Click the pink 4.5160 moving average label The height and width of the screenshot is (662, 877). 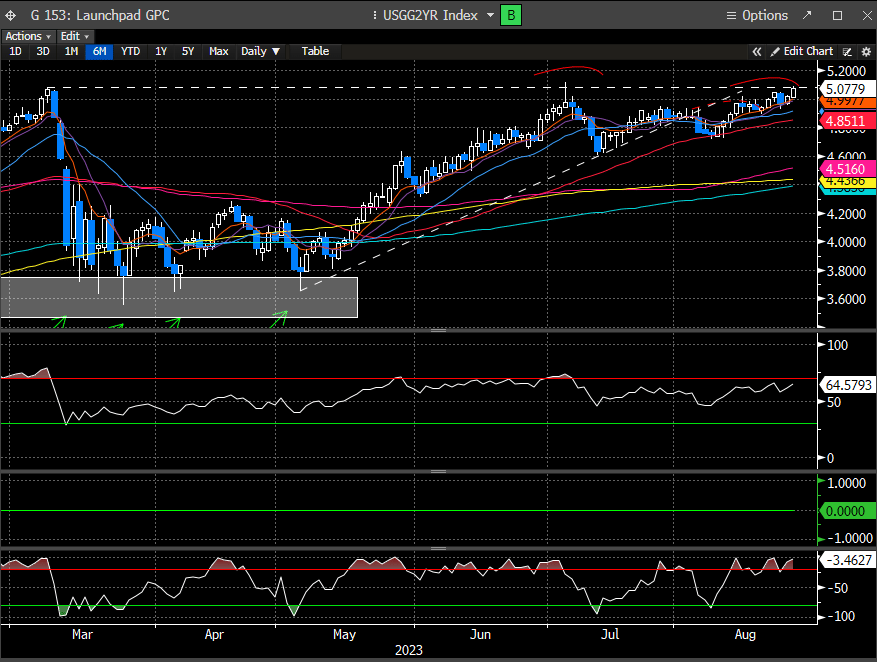(847, 167)
